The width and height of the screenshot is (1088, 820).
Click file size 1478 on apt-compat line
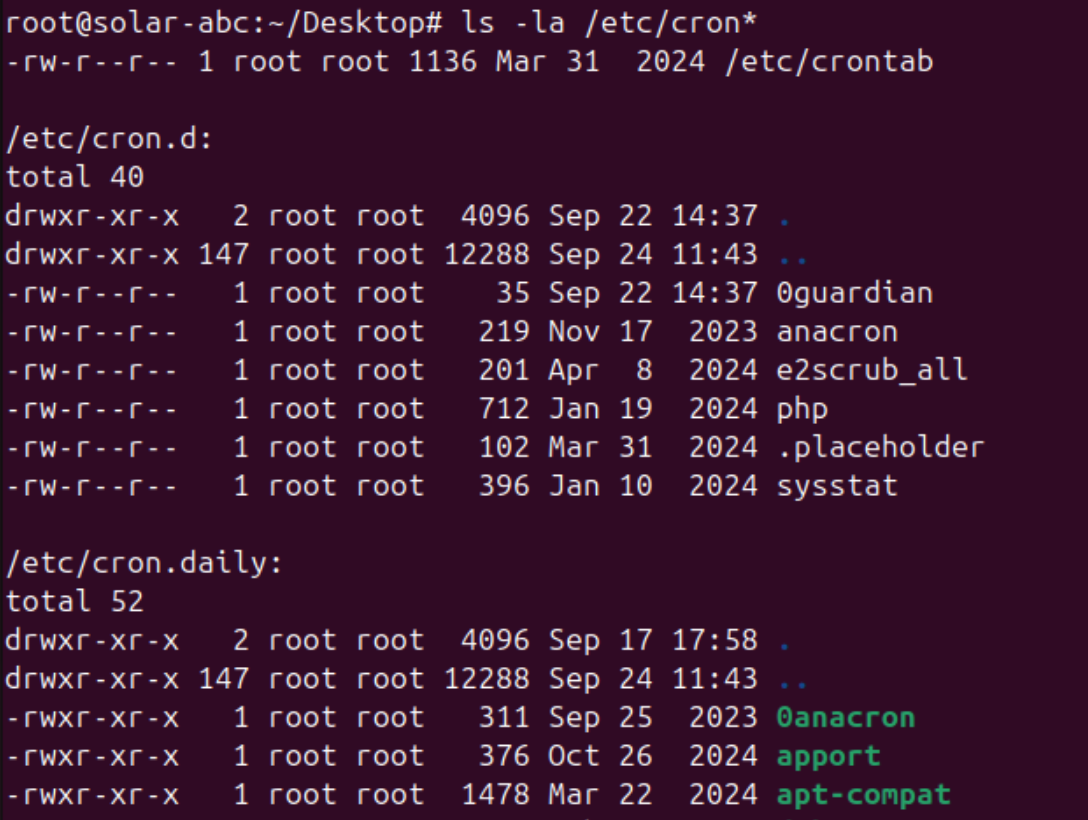(495, 795)
